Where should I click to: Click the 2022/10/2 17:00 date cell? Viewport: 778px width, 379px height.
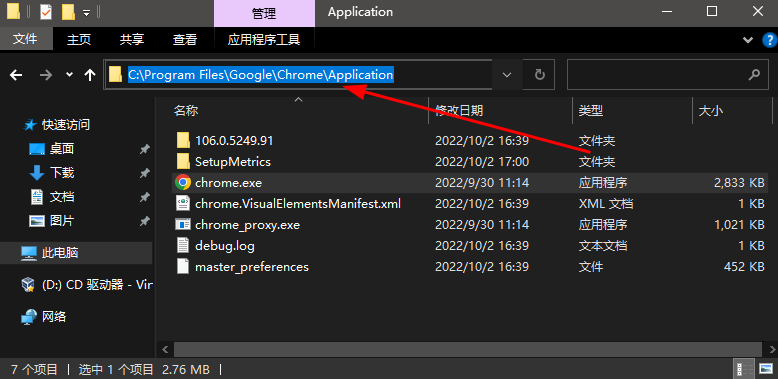point(482,162)
